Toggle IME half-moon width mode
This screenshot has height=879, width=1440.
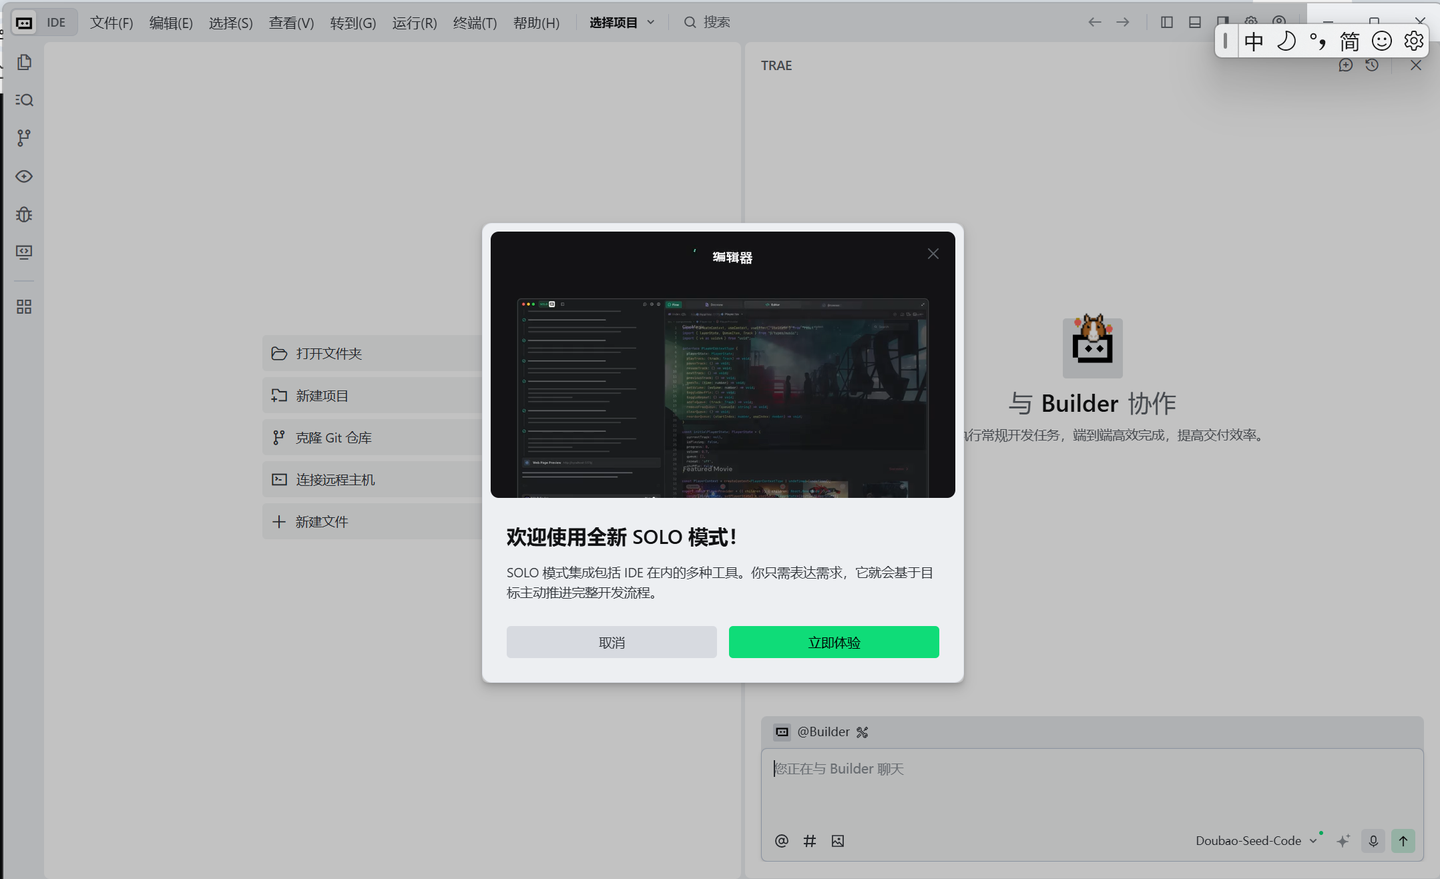[x=1286, y=41]
